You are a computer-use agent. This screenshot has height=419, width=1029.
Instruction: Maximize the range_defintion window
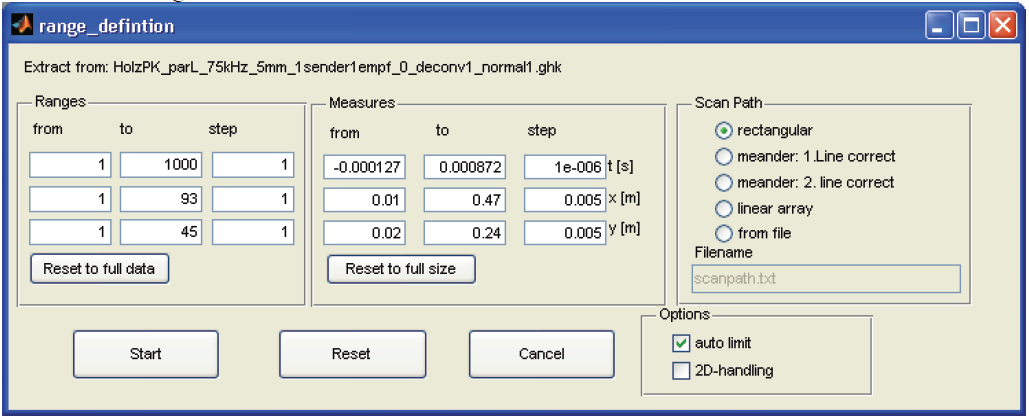970,26
